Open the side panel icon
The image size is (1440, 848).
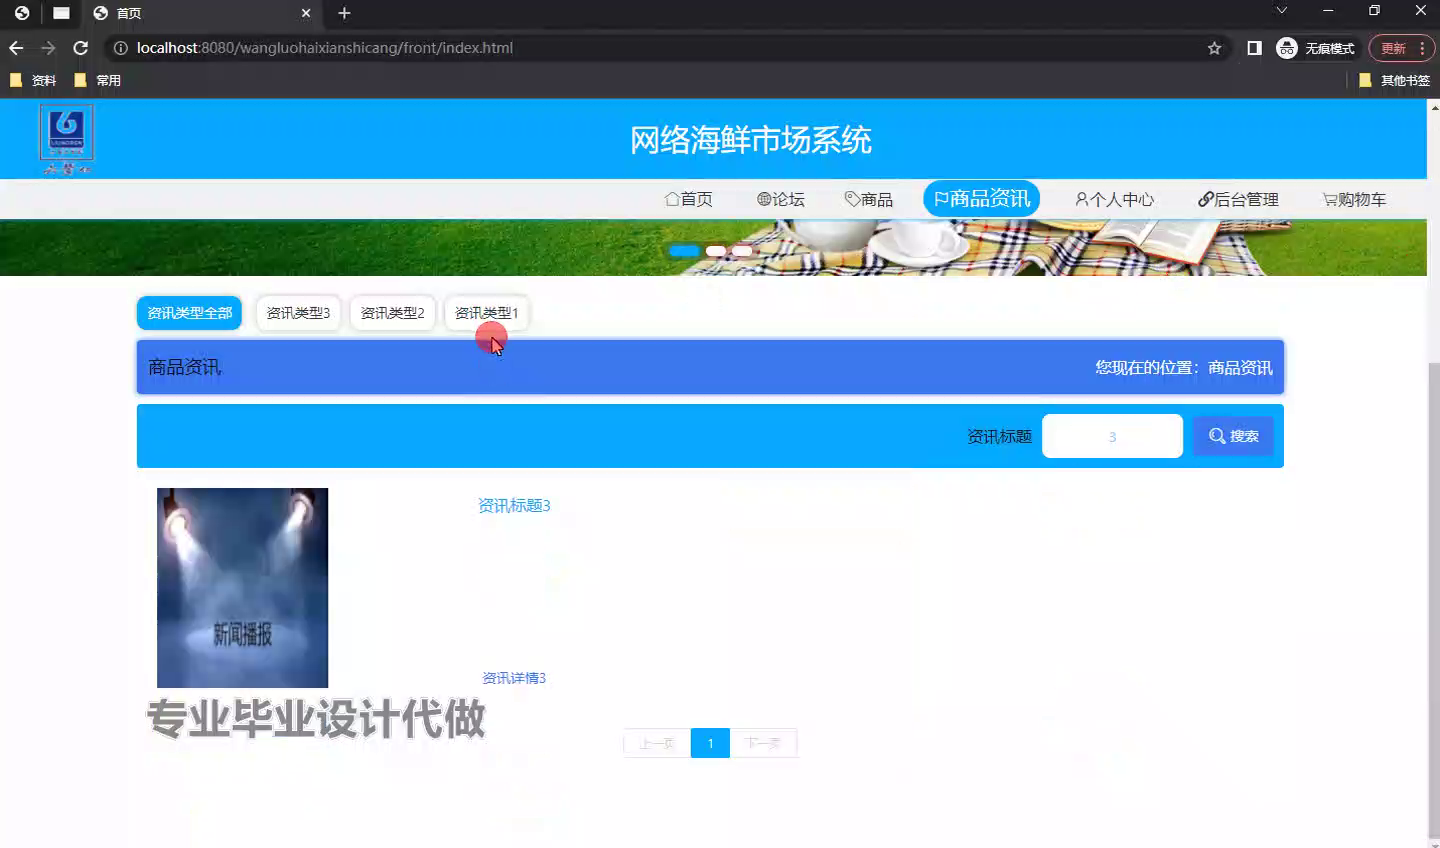[x=1254, y=48]
